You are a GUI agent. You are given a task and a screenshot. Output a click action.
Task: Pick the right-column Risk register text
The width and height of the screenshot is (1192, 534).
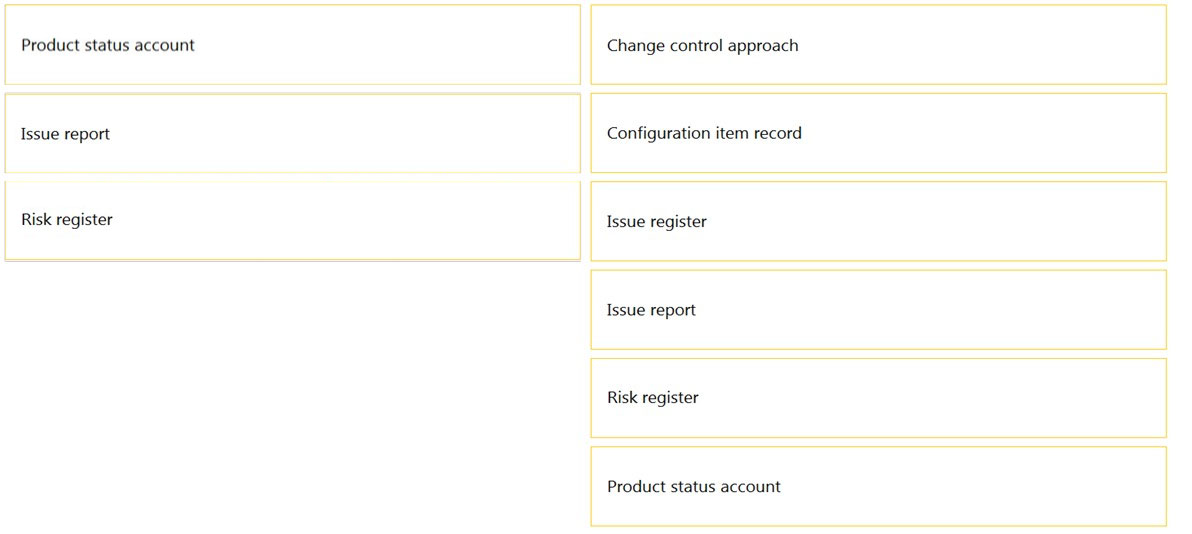[652, 398]
